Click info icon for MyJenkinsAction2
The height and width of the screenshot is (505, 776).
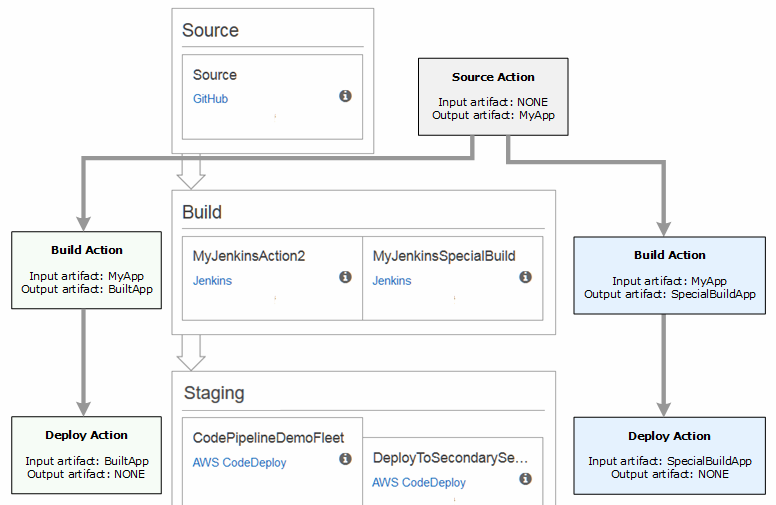(x=345, y=277)
